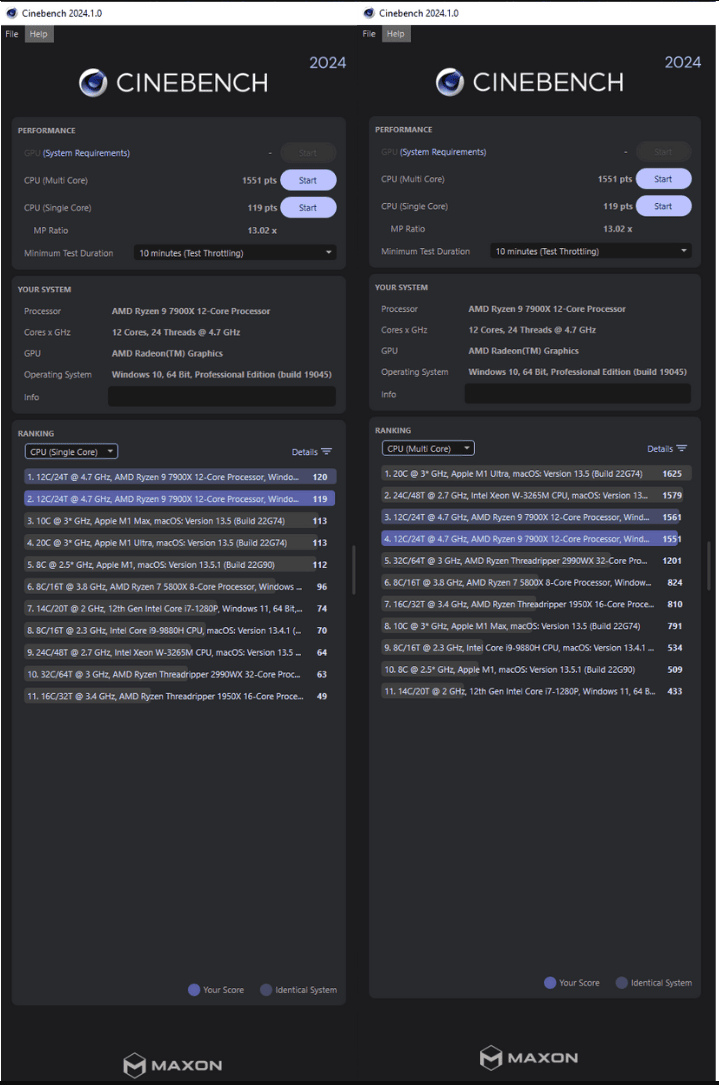Click the 1551 pts multi core score in left window

[x=260, y=181]
